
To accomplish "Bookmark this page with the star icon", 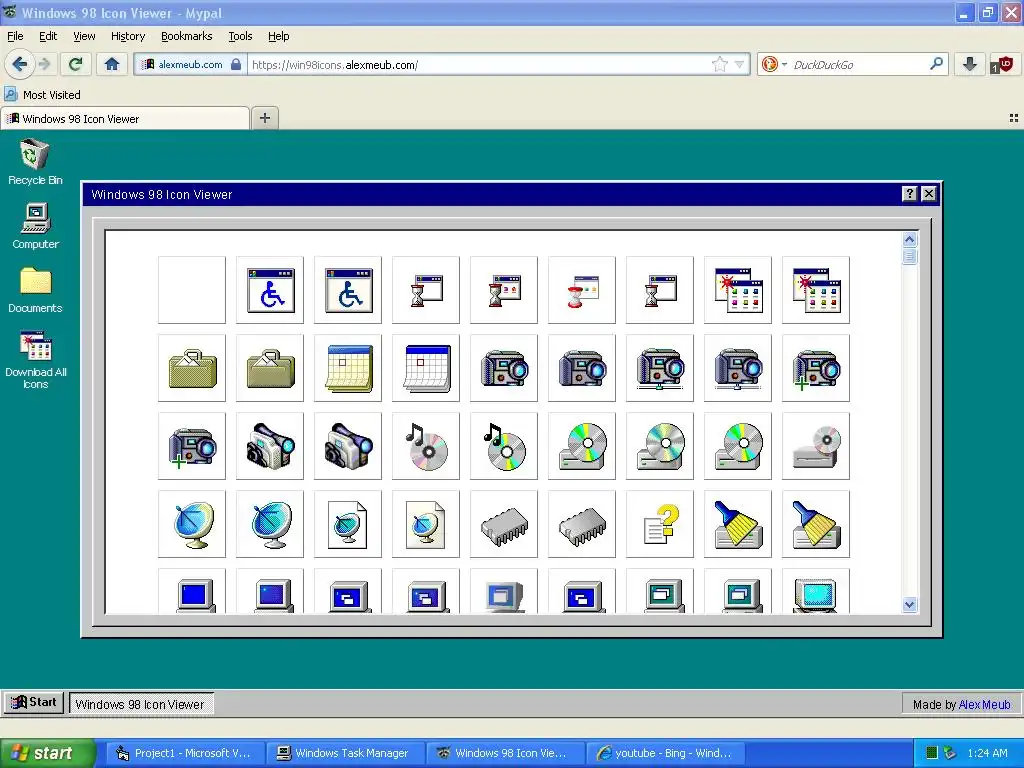I will [720, 64].
